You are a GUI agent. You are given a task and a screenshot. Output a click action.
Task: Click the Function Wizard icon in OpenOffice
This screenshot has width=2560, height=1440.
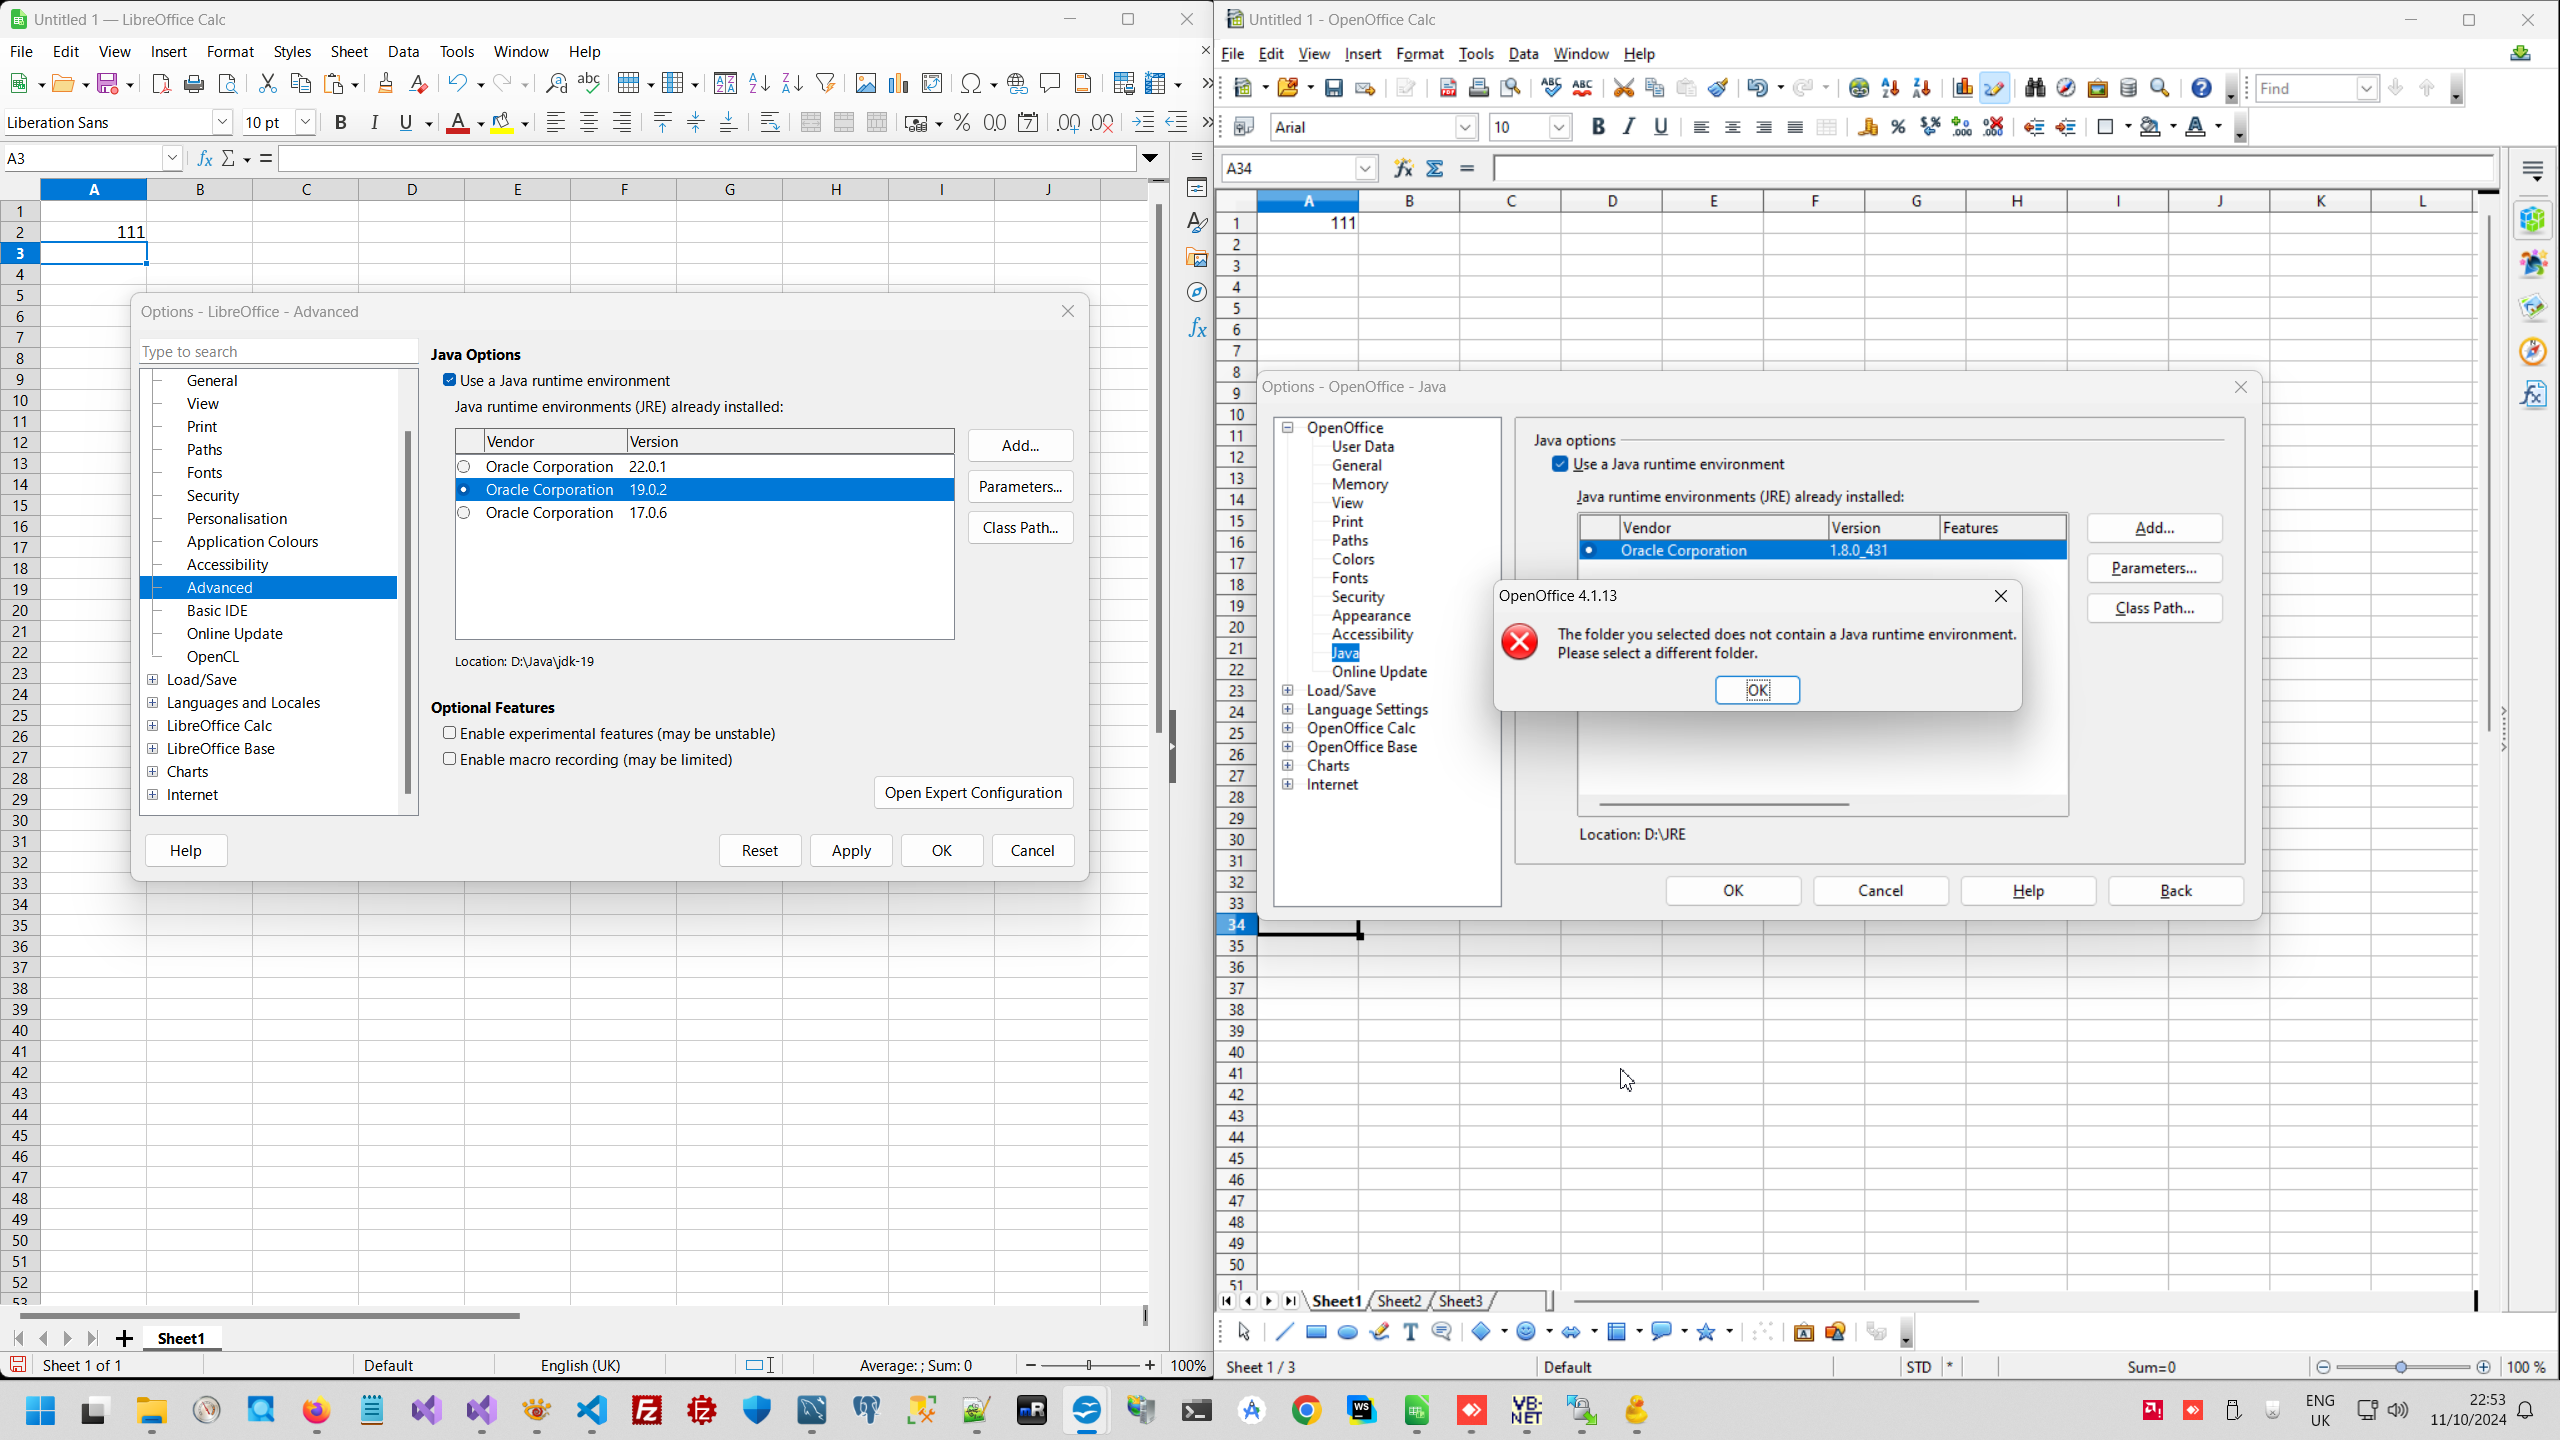coord(1403,169)
